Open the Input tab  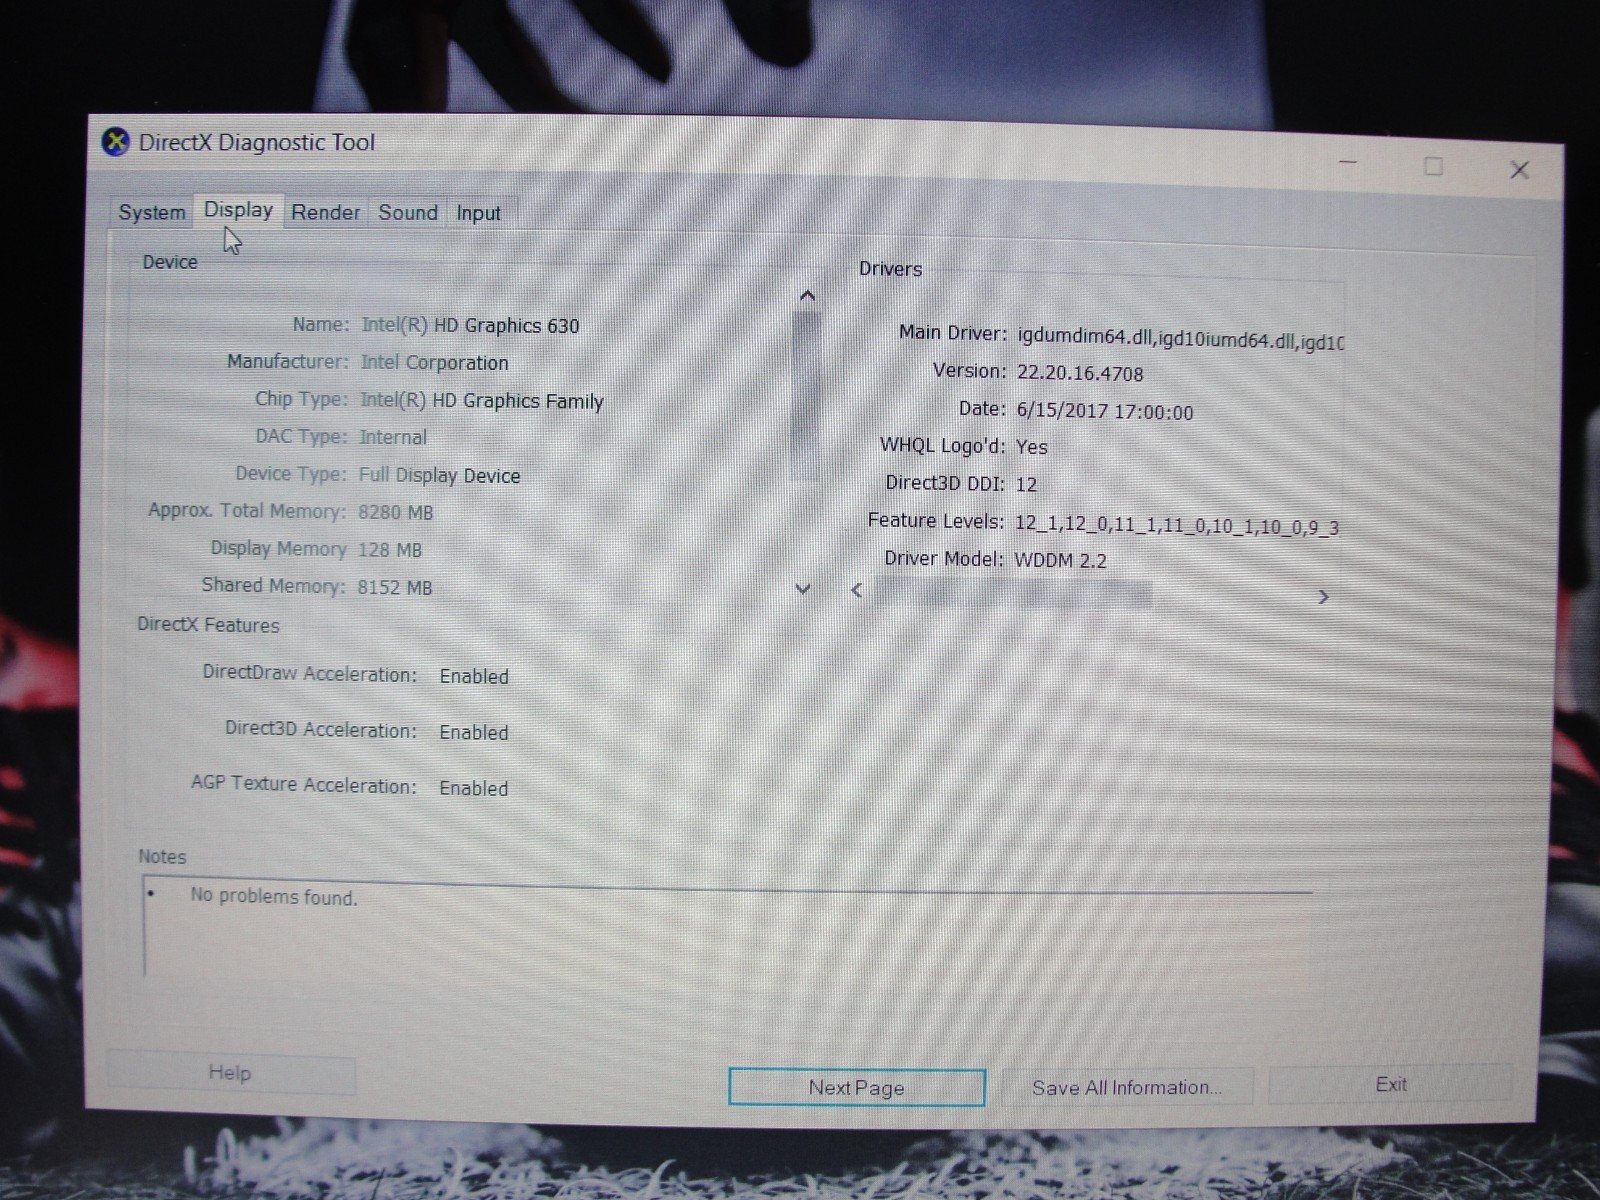pyautogui.click(x=479, y=213)
